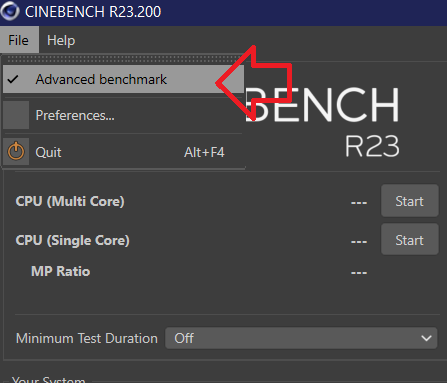Click the Off value in the duration combo box
Screen dimensions: 447x383
184,338
